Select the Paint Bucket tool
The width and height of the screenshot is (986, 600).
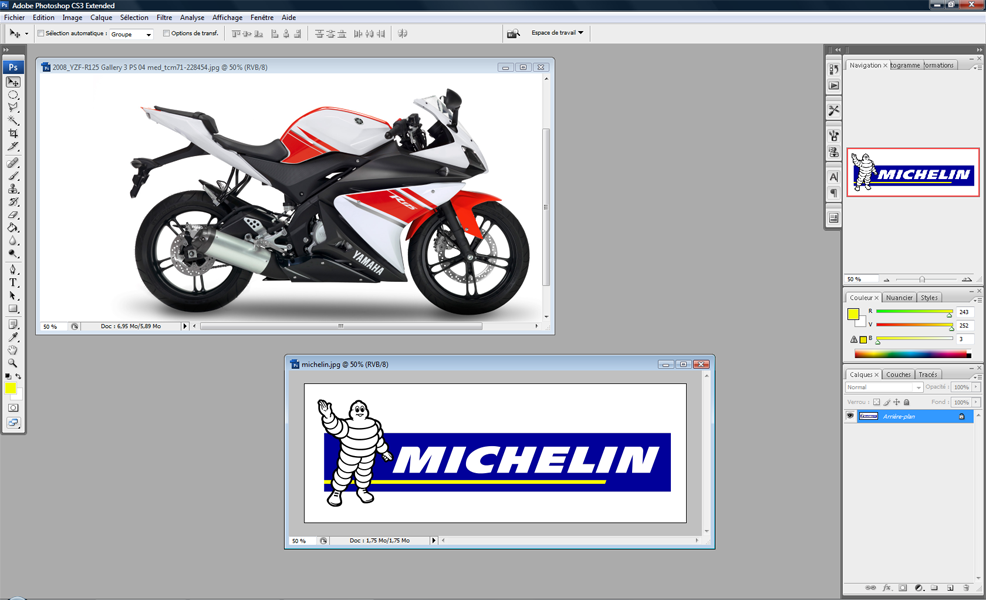[13, 228]
